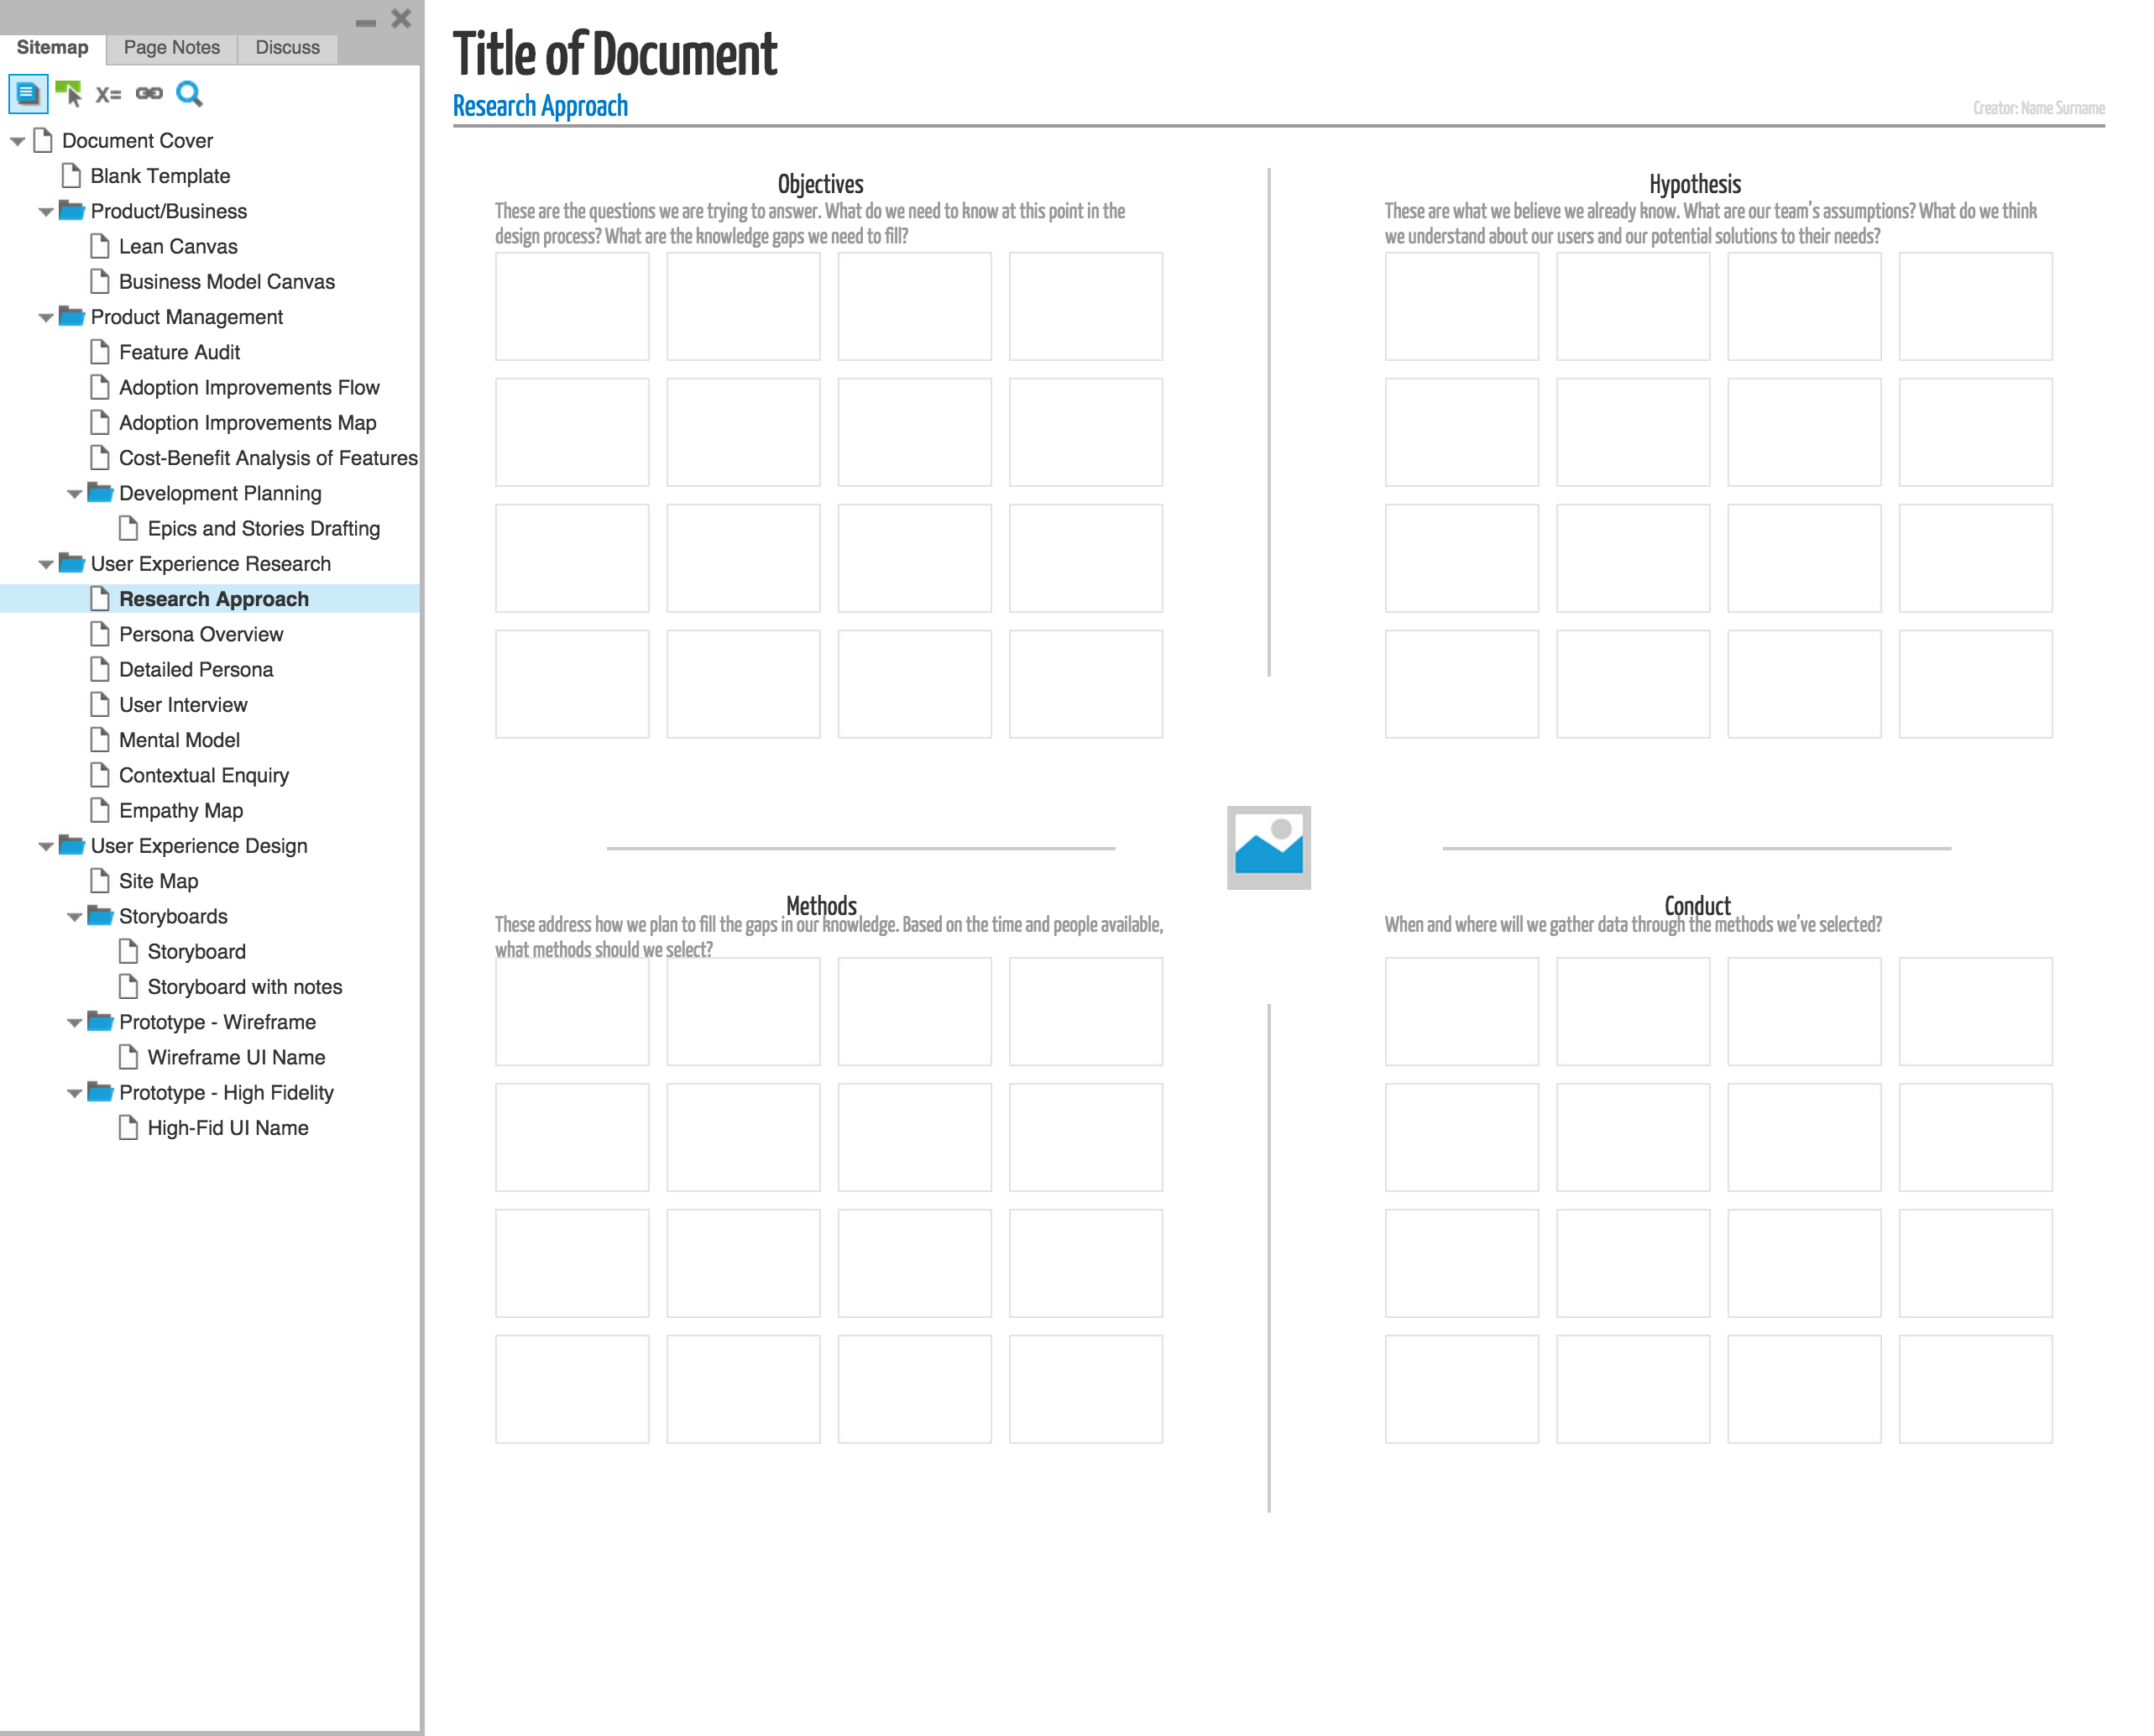The image size is (2154, 1736).
Task: Open the Persona Overview page
Action: click(201, 634)
